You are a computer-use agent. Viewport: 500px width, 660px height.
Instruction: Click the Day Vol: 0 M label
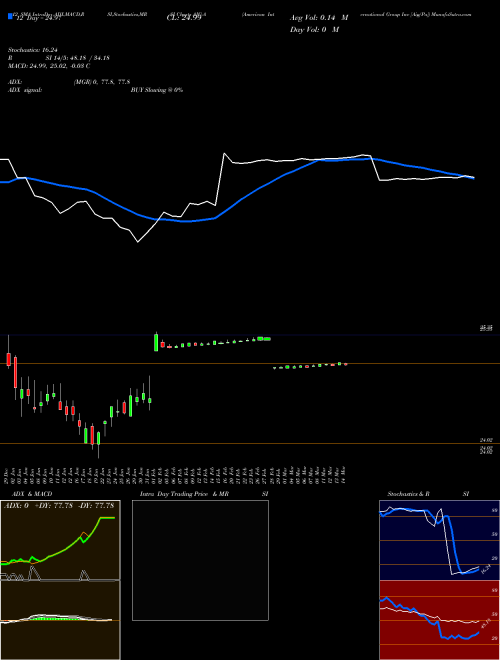tap(314, 29)
